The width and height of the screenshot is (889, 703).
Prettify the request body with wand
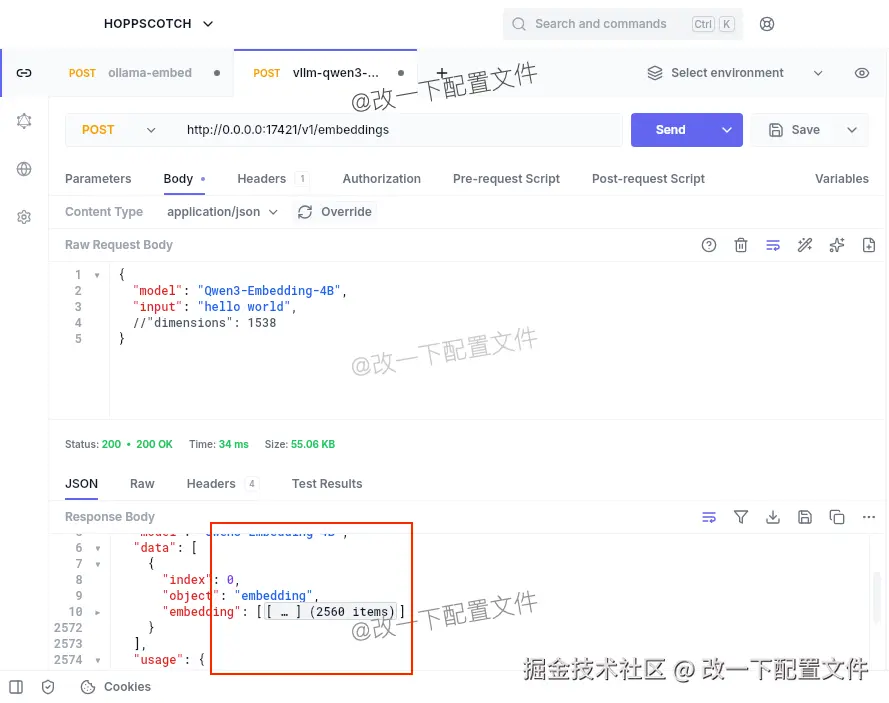(805, 245)
